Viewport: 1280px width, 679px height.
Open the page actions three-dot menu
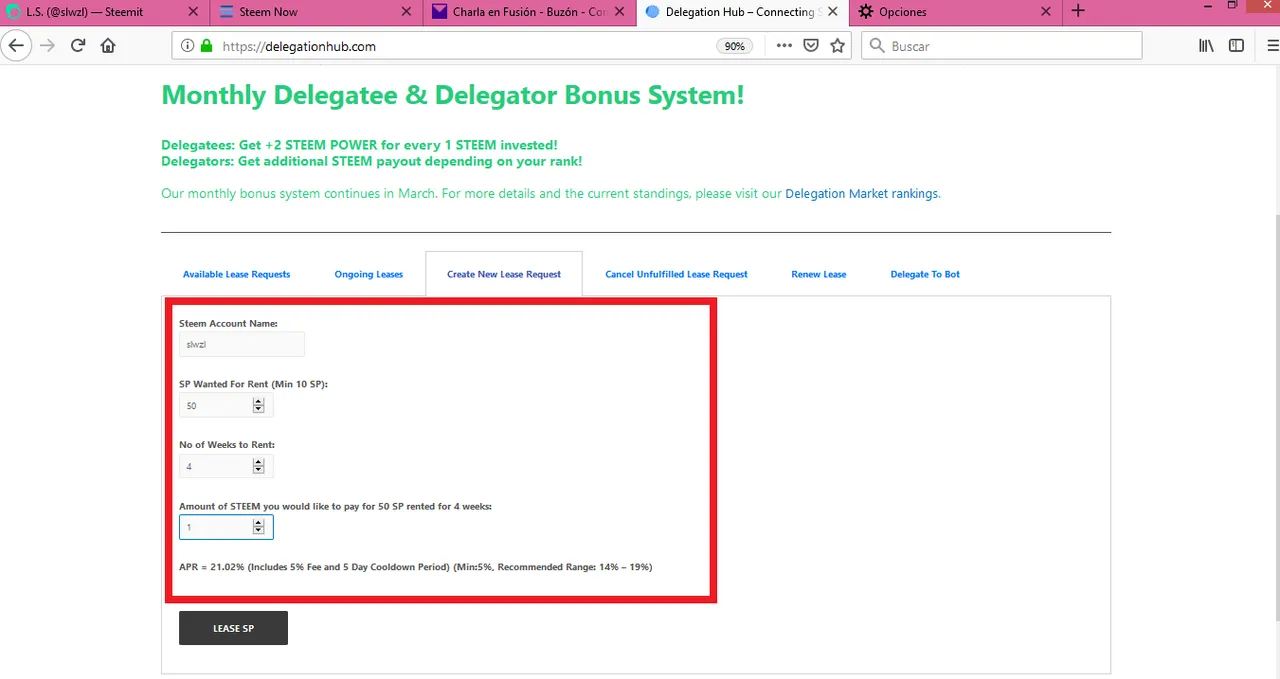click(x=784, y=46)
